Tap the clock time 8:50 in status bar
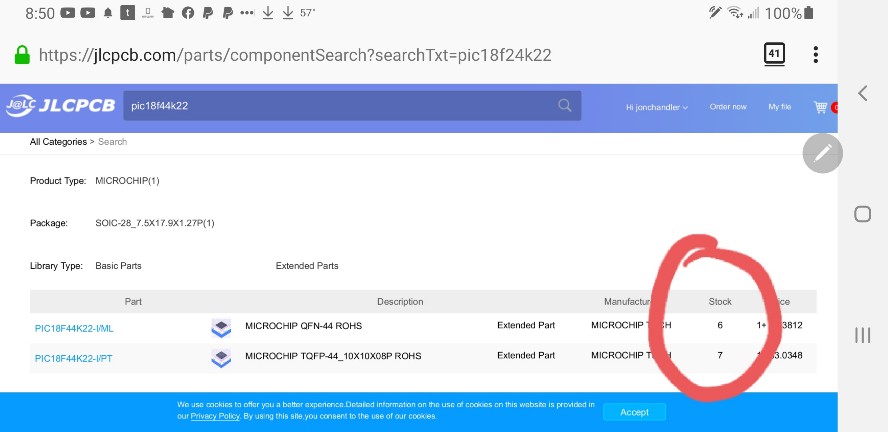The image size is (888, 432). (x=40, y=13)
